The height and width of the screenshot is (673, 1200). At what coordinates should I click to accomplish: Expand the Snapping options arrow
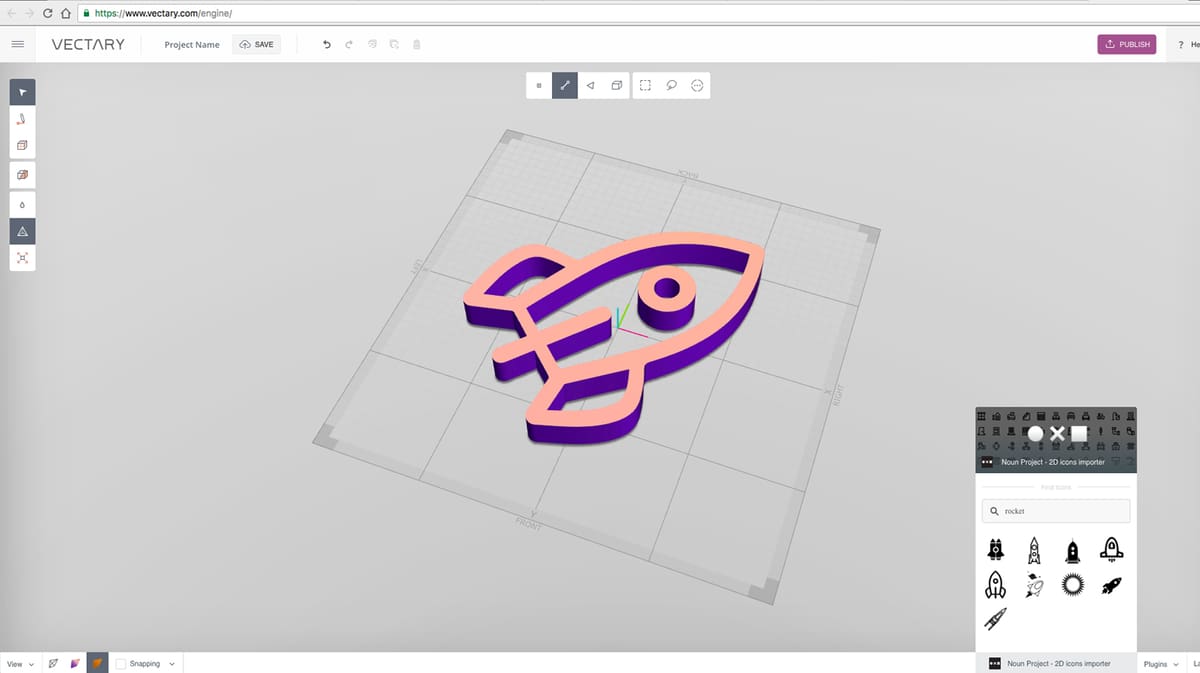(172, 663)
